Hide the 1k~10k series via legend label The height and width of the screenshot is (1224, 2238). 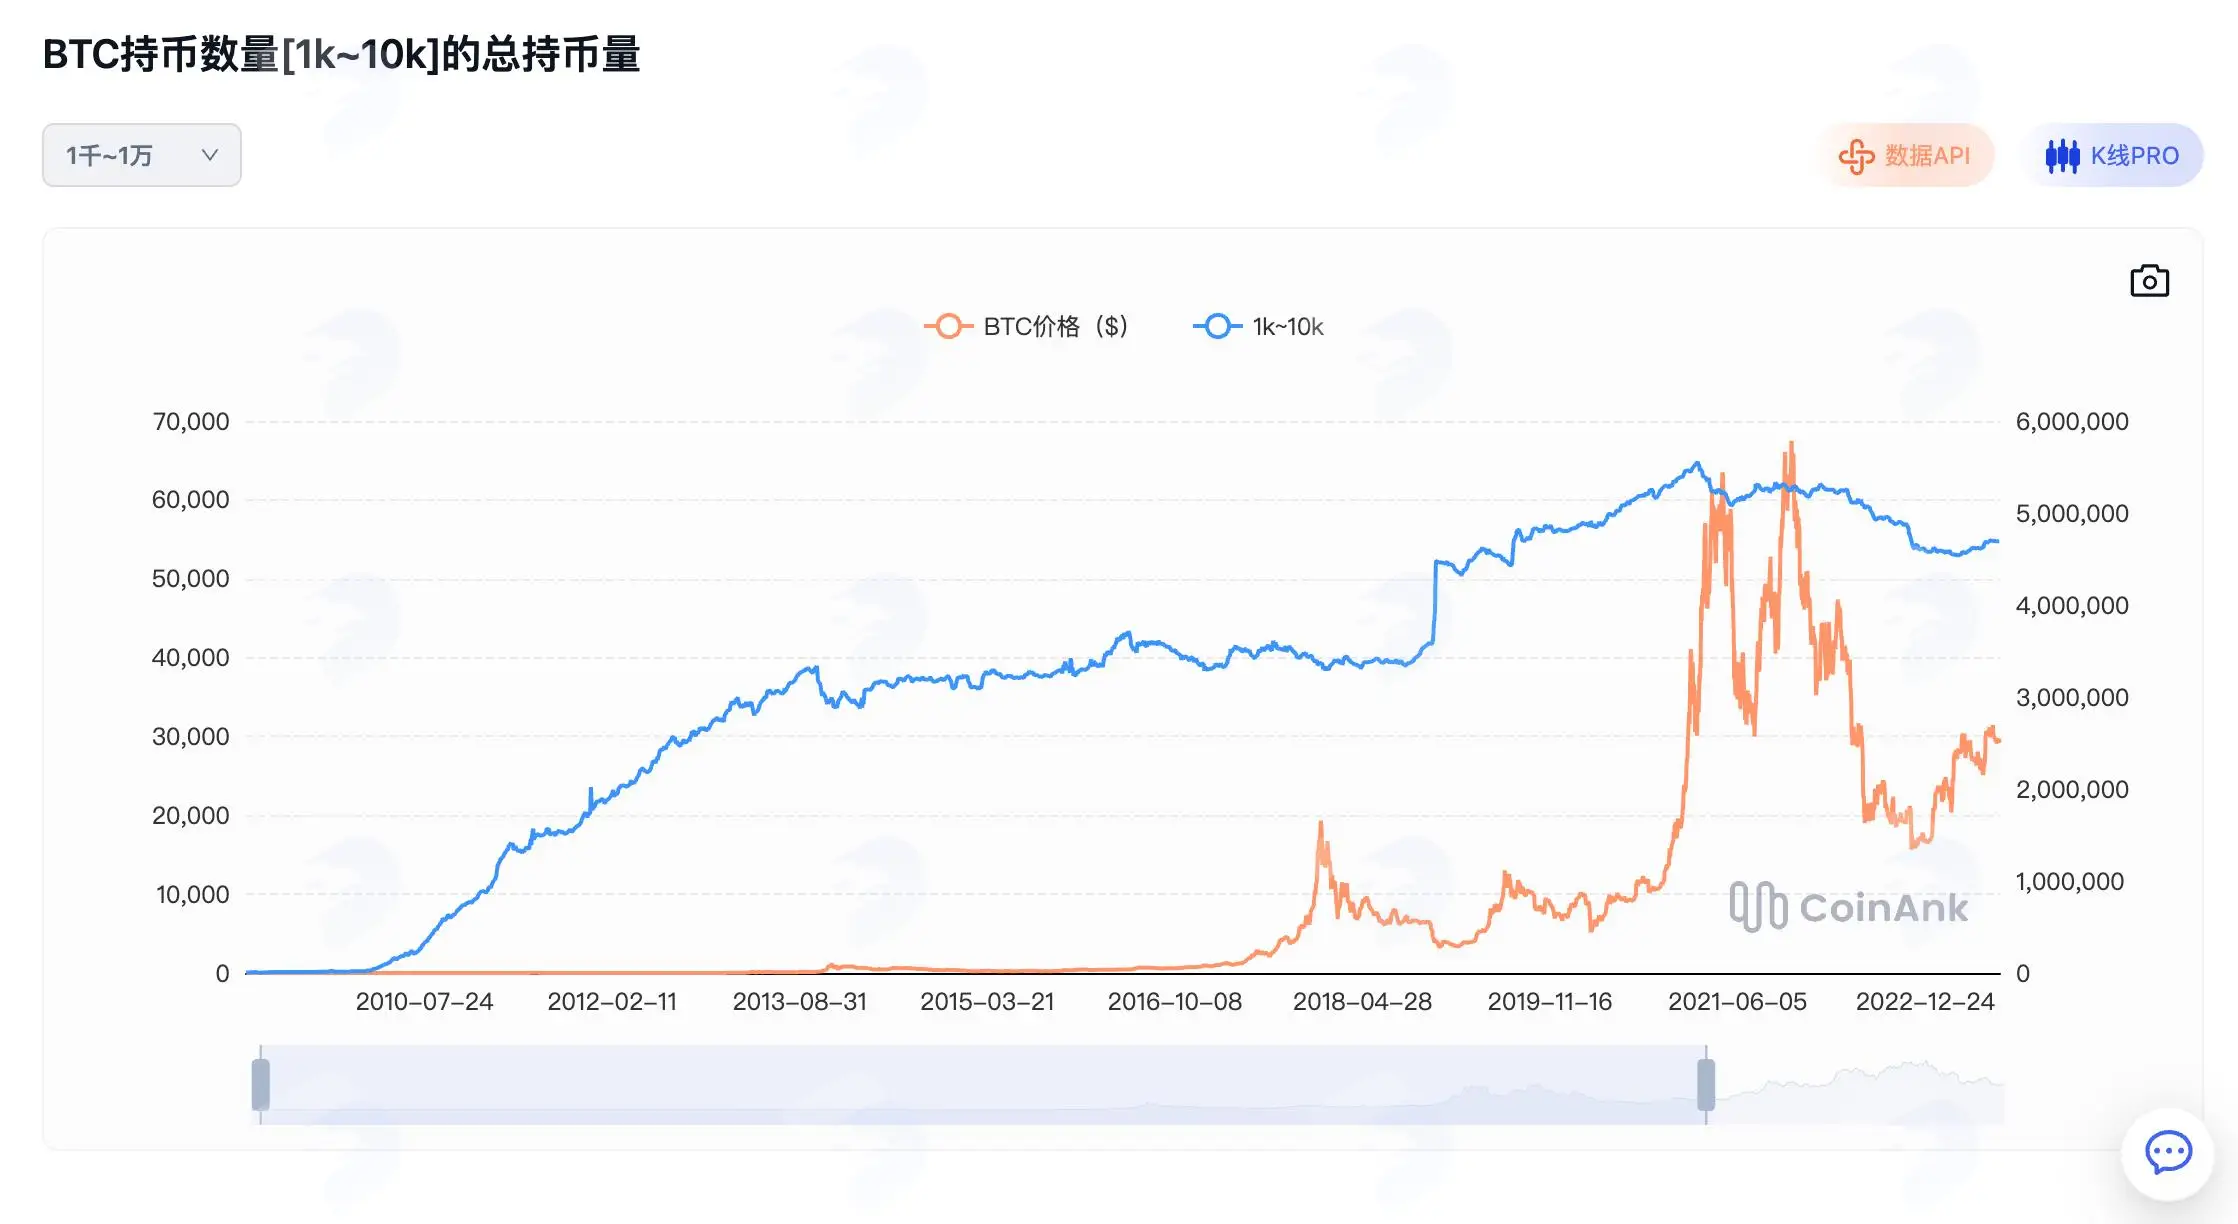click(x=1288, y=327)
